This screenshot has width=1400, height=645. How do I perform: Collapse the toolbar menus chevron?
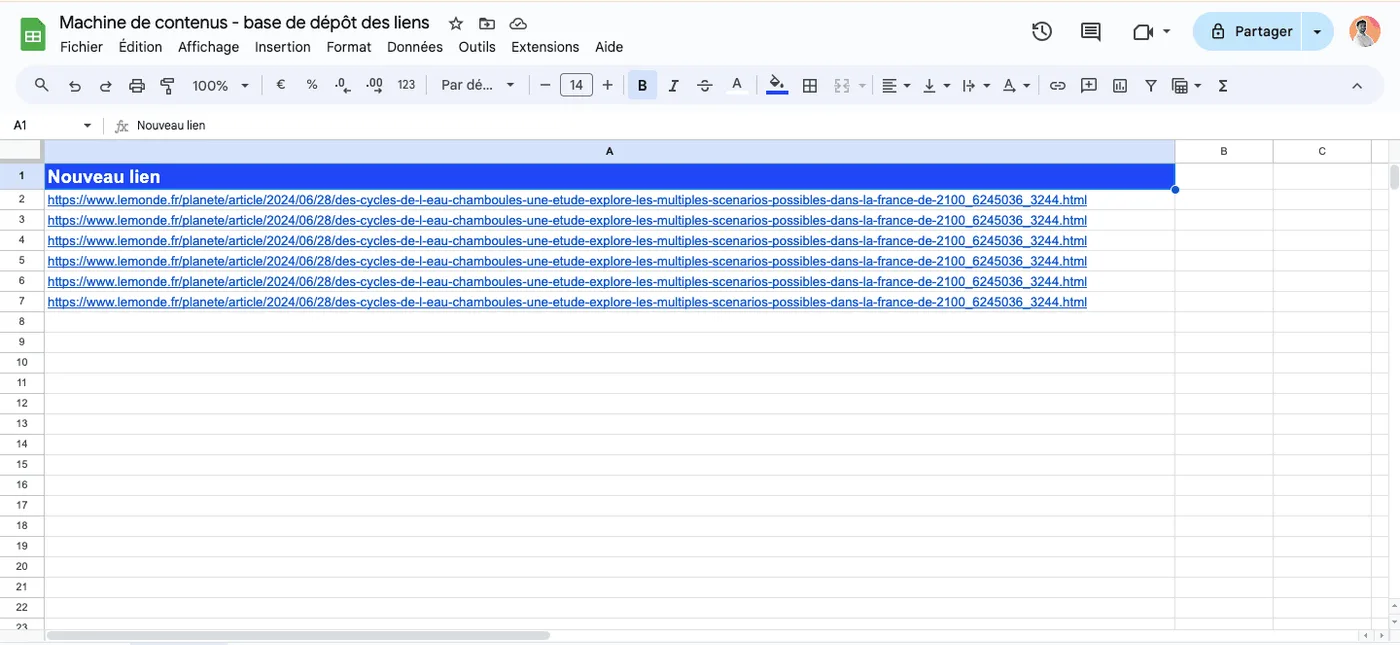point(1357,86)
